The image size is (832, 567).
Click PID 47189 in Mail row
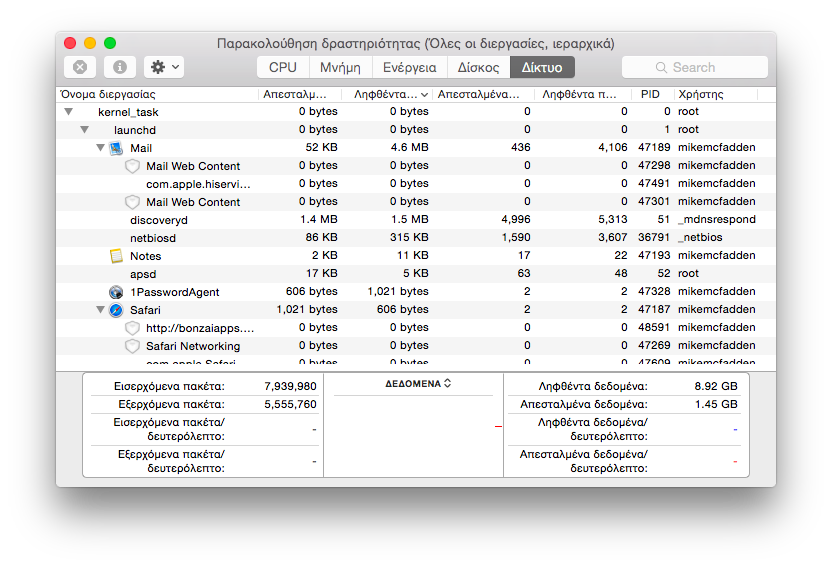pyautogui.click(x=654, y=147)
